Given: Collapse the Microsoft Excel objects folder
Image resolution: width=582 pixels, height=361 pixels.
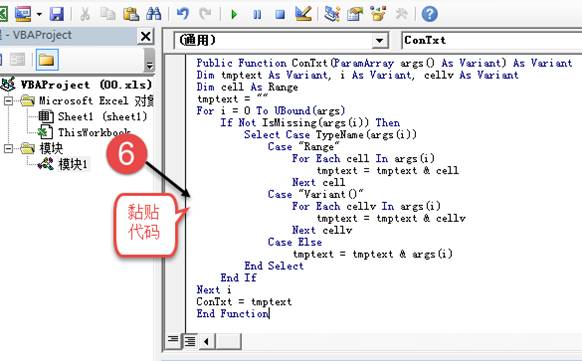Looking at the screenshot, I should pos(8,101).
